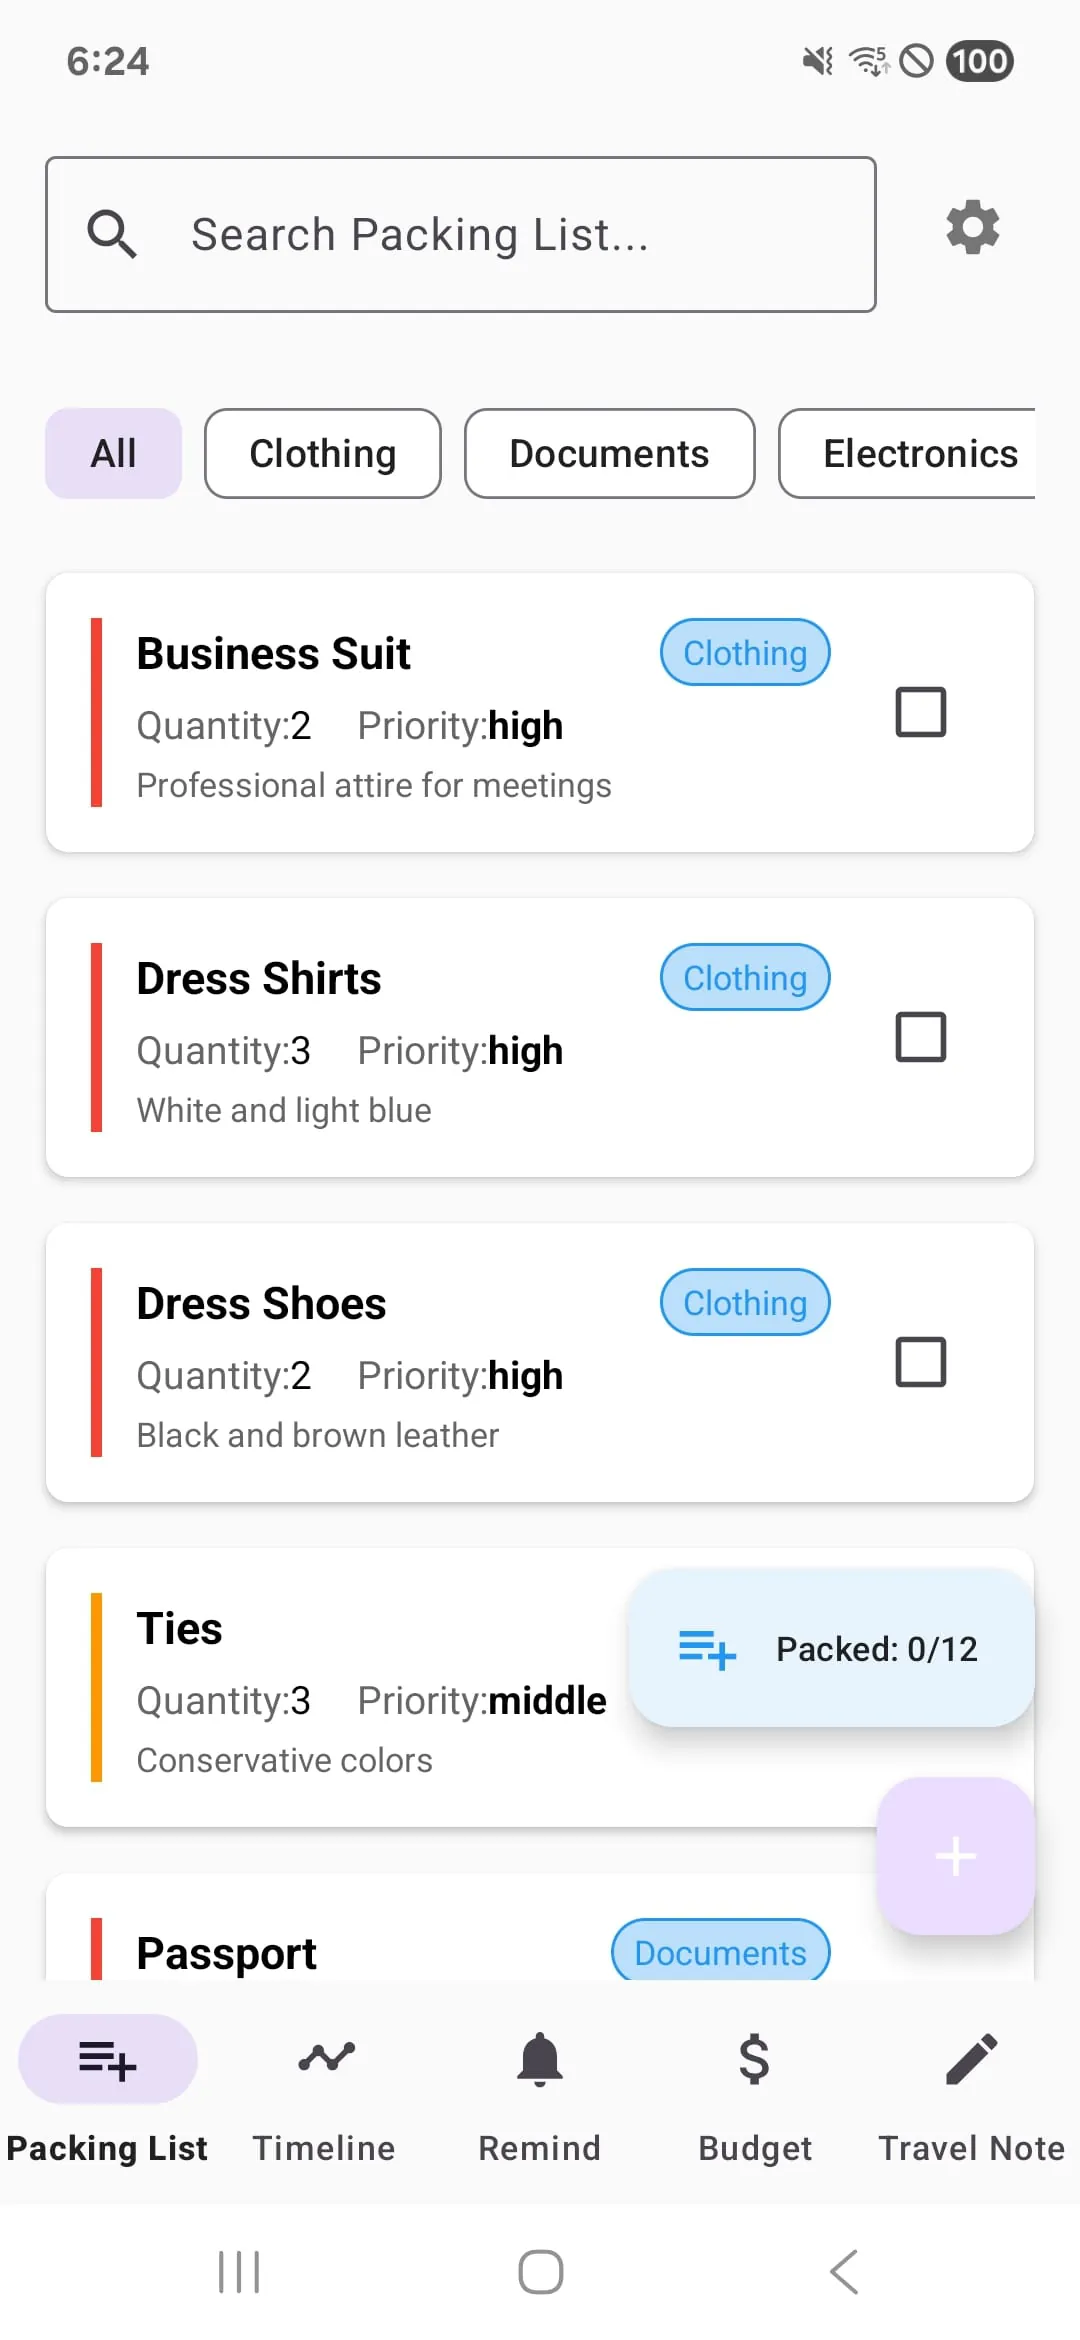
Task: Tap the floating plus add button
Action: (955, 1856)
